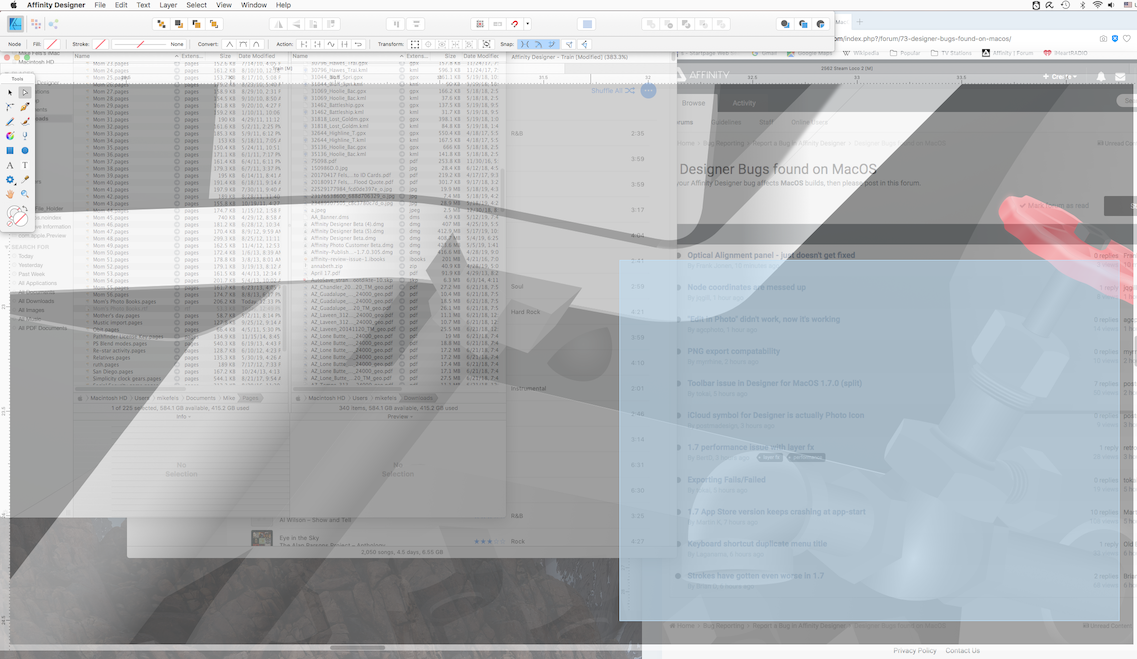
Task: Switch to the Designer persona icon
Action: click(15, 24)
